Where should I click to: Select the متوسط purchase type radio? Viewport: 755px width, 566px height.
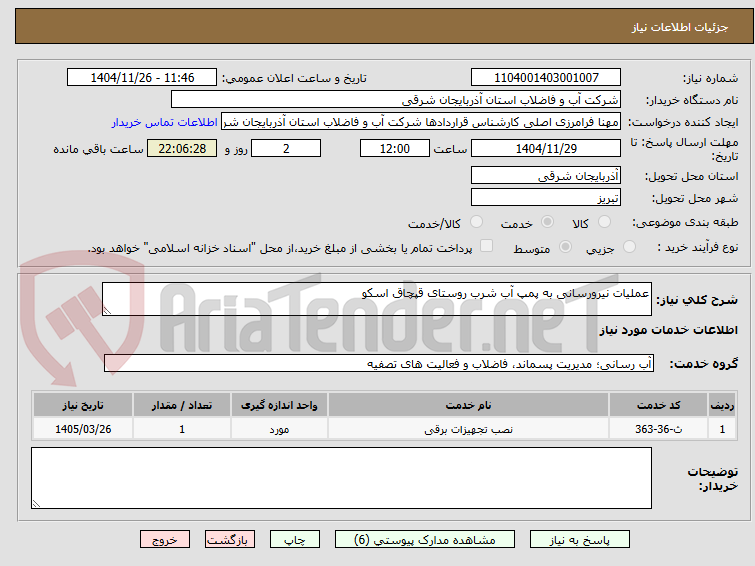565,247
